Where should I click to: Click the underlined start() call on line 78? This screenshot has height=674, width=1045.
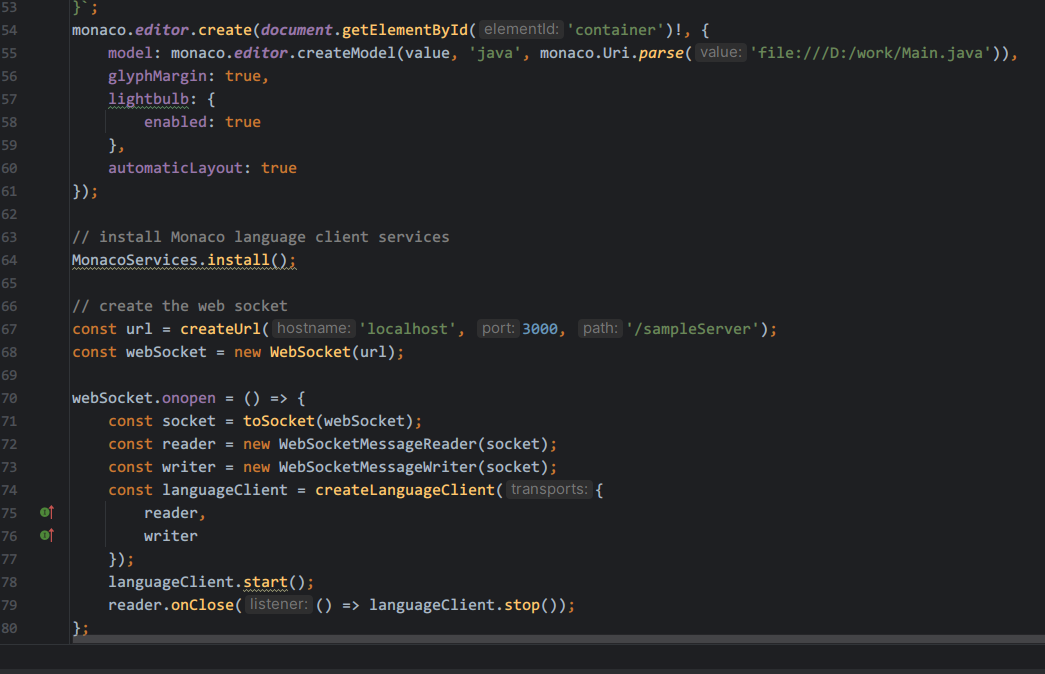[264, 581]
